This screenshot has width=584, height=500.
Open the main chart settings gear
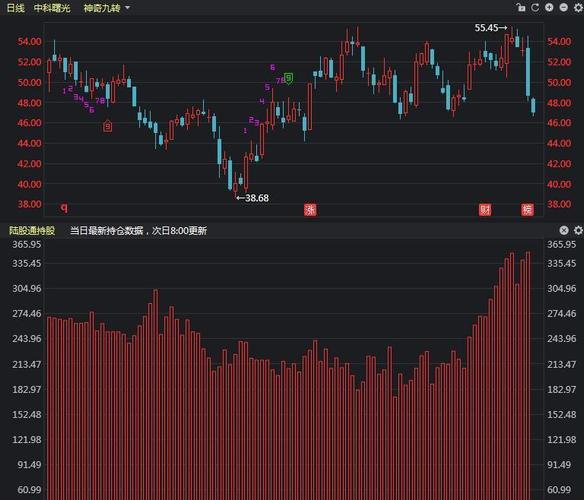click(x=578, y=7)
